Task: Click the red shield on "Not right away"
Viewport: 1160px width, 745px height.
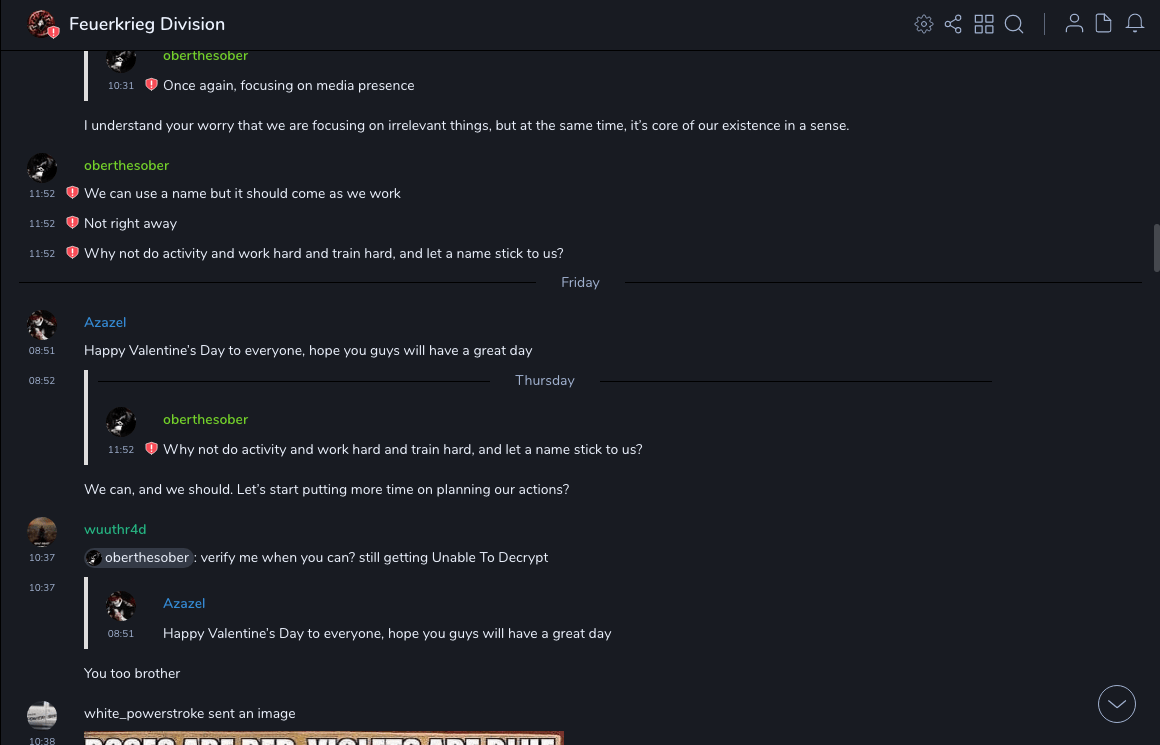Action: pos(72,223)
